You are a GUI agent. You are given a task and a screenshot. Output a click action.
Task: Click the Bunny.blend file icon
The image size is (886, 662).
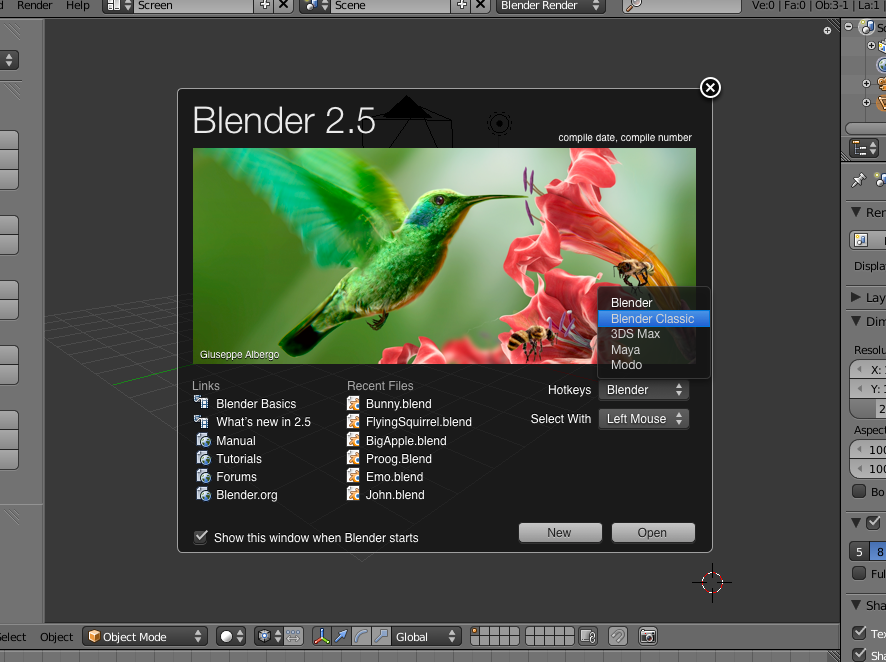coord(353,403)
